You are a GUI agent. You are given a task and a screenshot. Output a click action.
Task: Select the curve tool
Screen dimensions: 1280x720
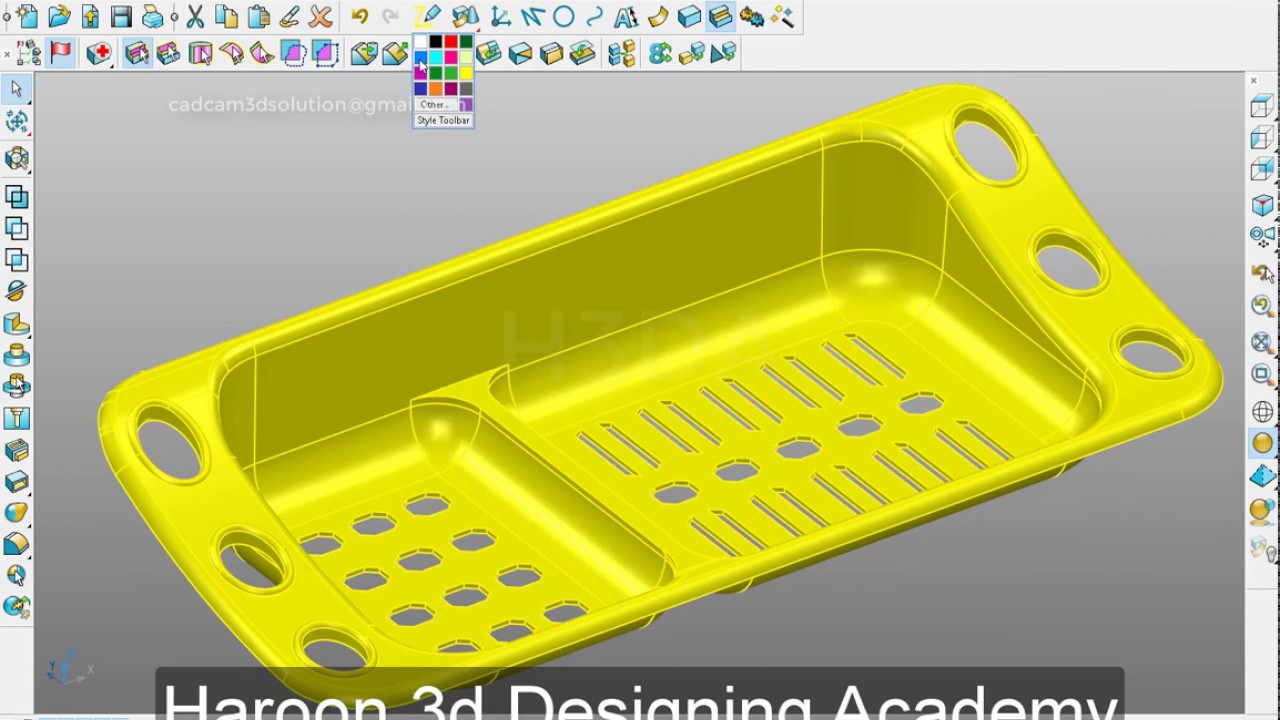(x=594, y=16)
